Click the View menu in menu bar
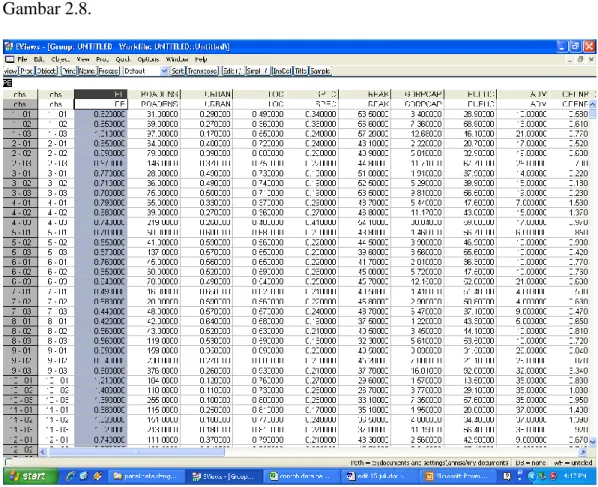 [x=82, y=59]
